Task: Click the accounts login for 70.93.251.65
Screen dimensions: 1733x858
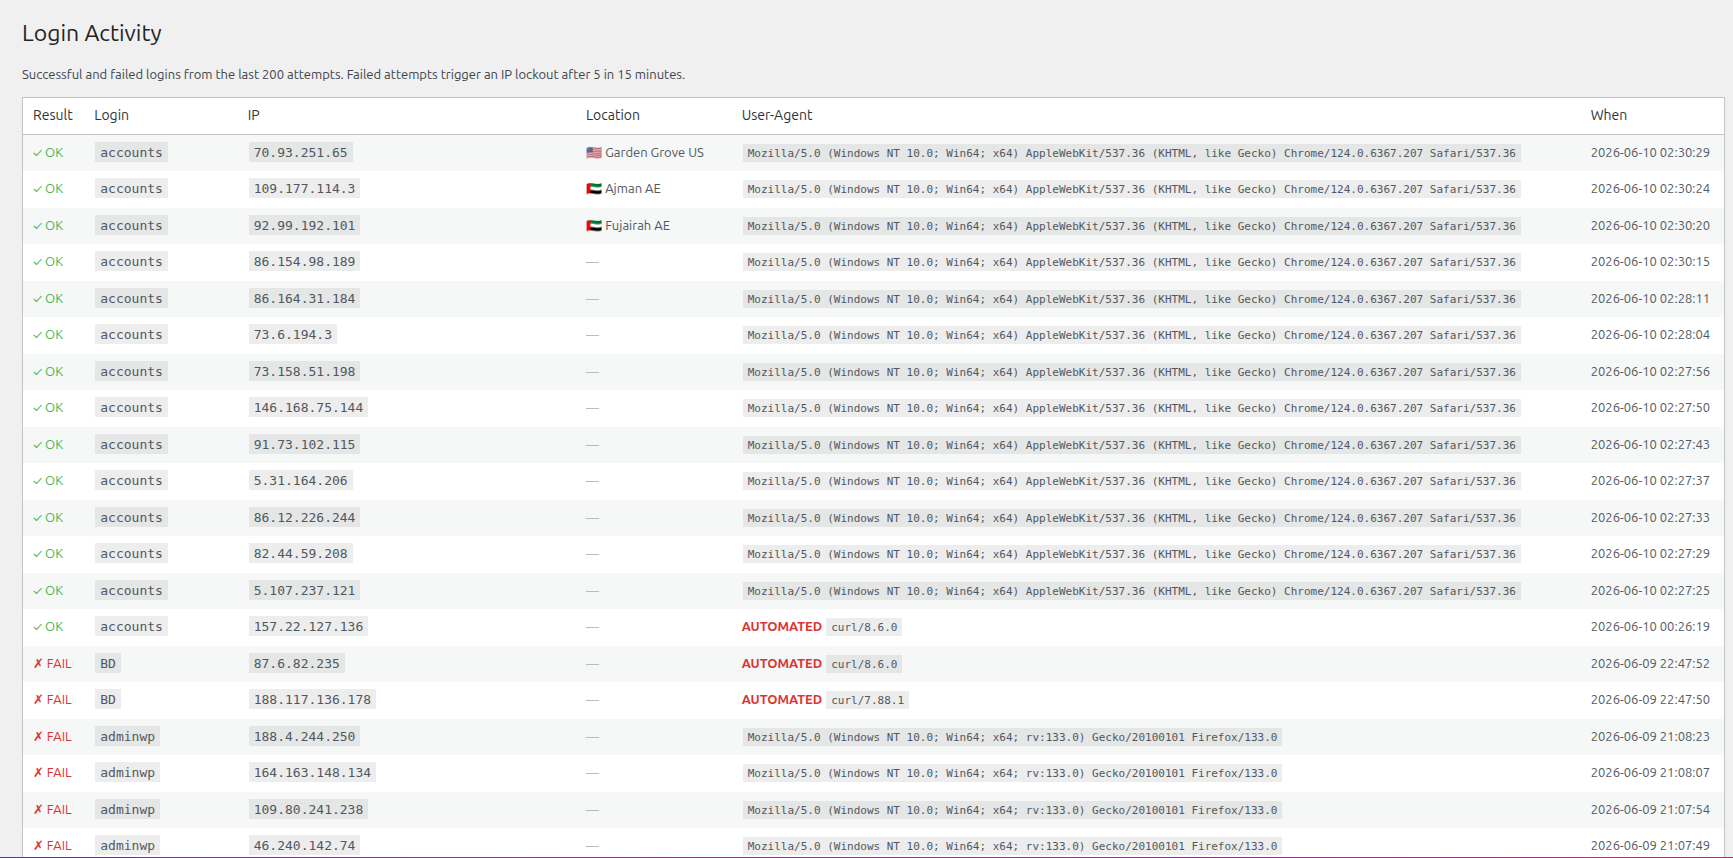Action: [131, 153]
